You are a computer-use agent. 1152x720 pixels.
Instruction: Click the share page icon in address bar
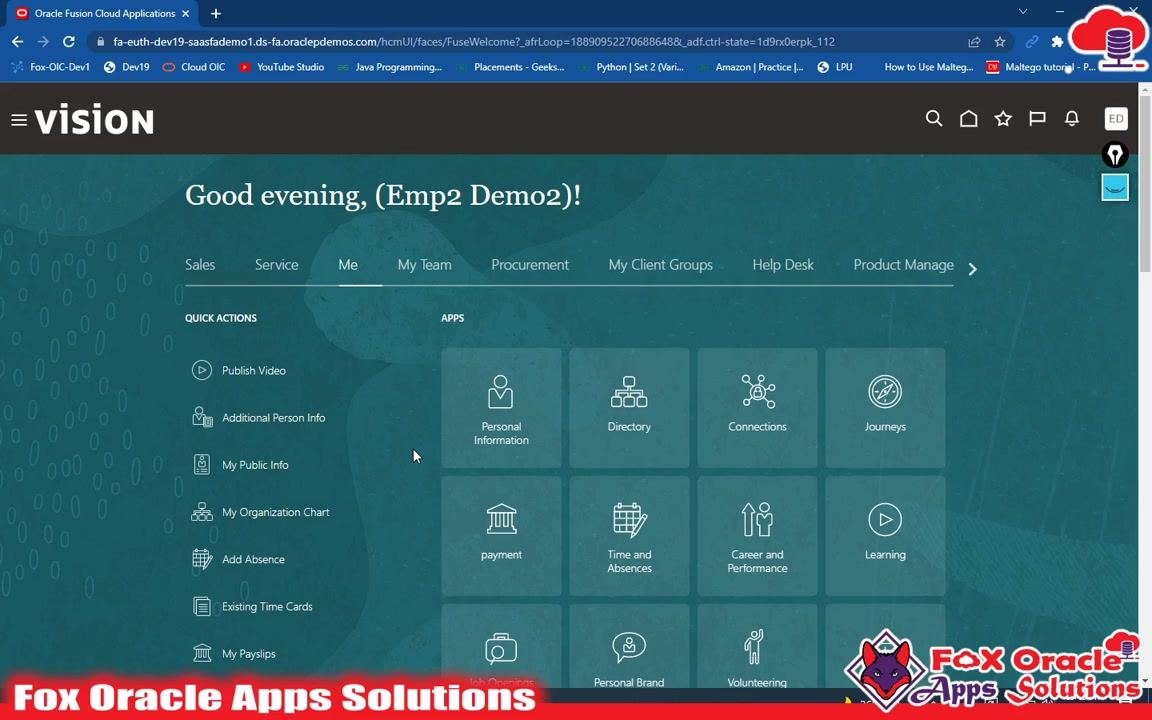coord(974,42)
